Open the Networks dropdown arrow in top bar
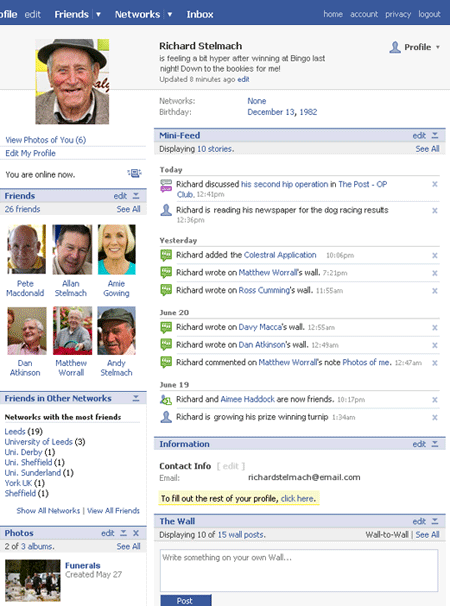Screen dimensions: 450x606 pos(169,14)
